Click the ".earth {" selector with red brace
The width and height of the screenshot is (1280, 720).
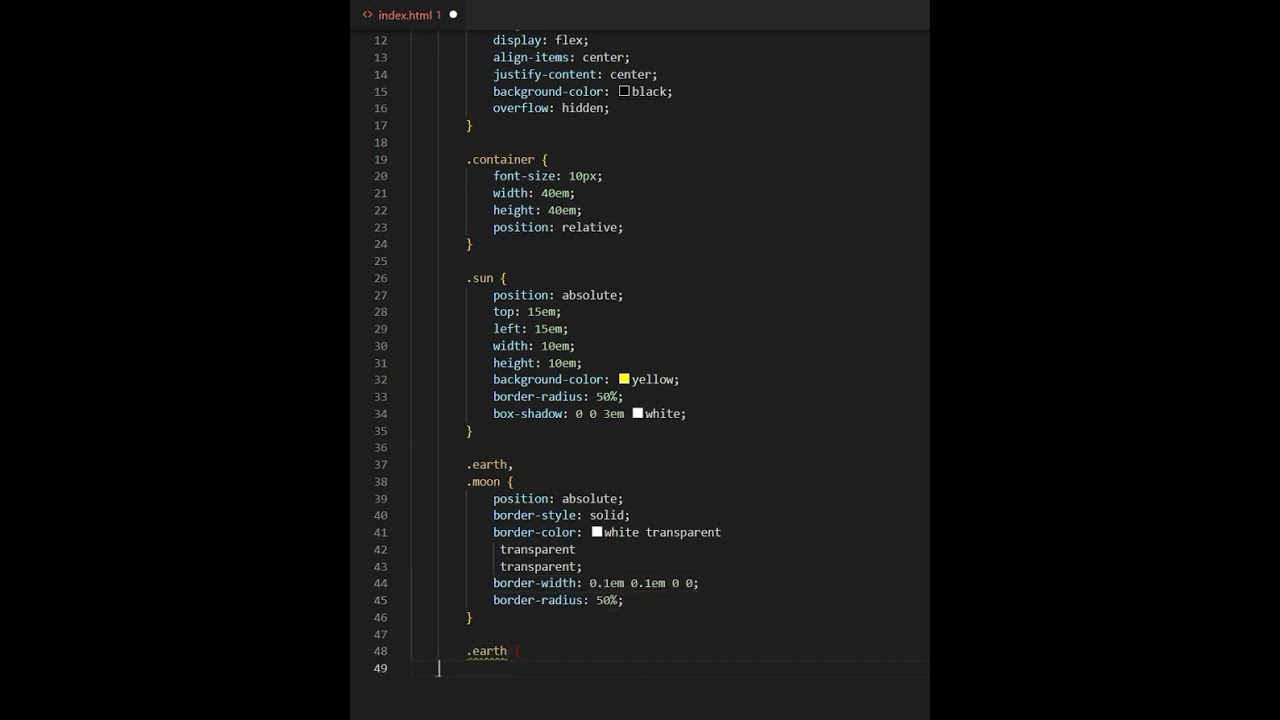(x=493, y=651)
